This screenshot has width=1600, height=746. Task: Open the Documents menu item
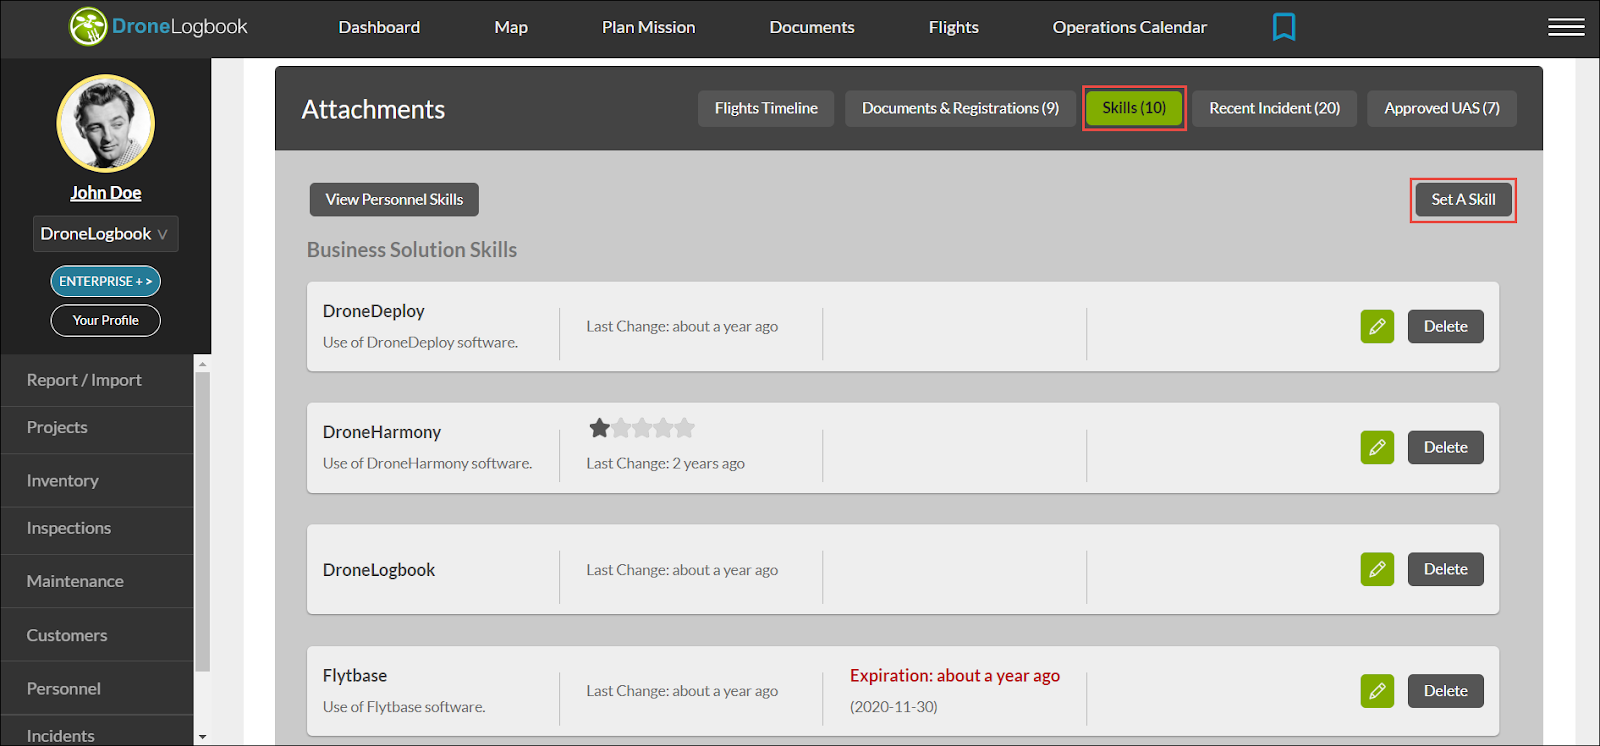click(x=812, y=27)
